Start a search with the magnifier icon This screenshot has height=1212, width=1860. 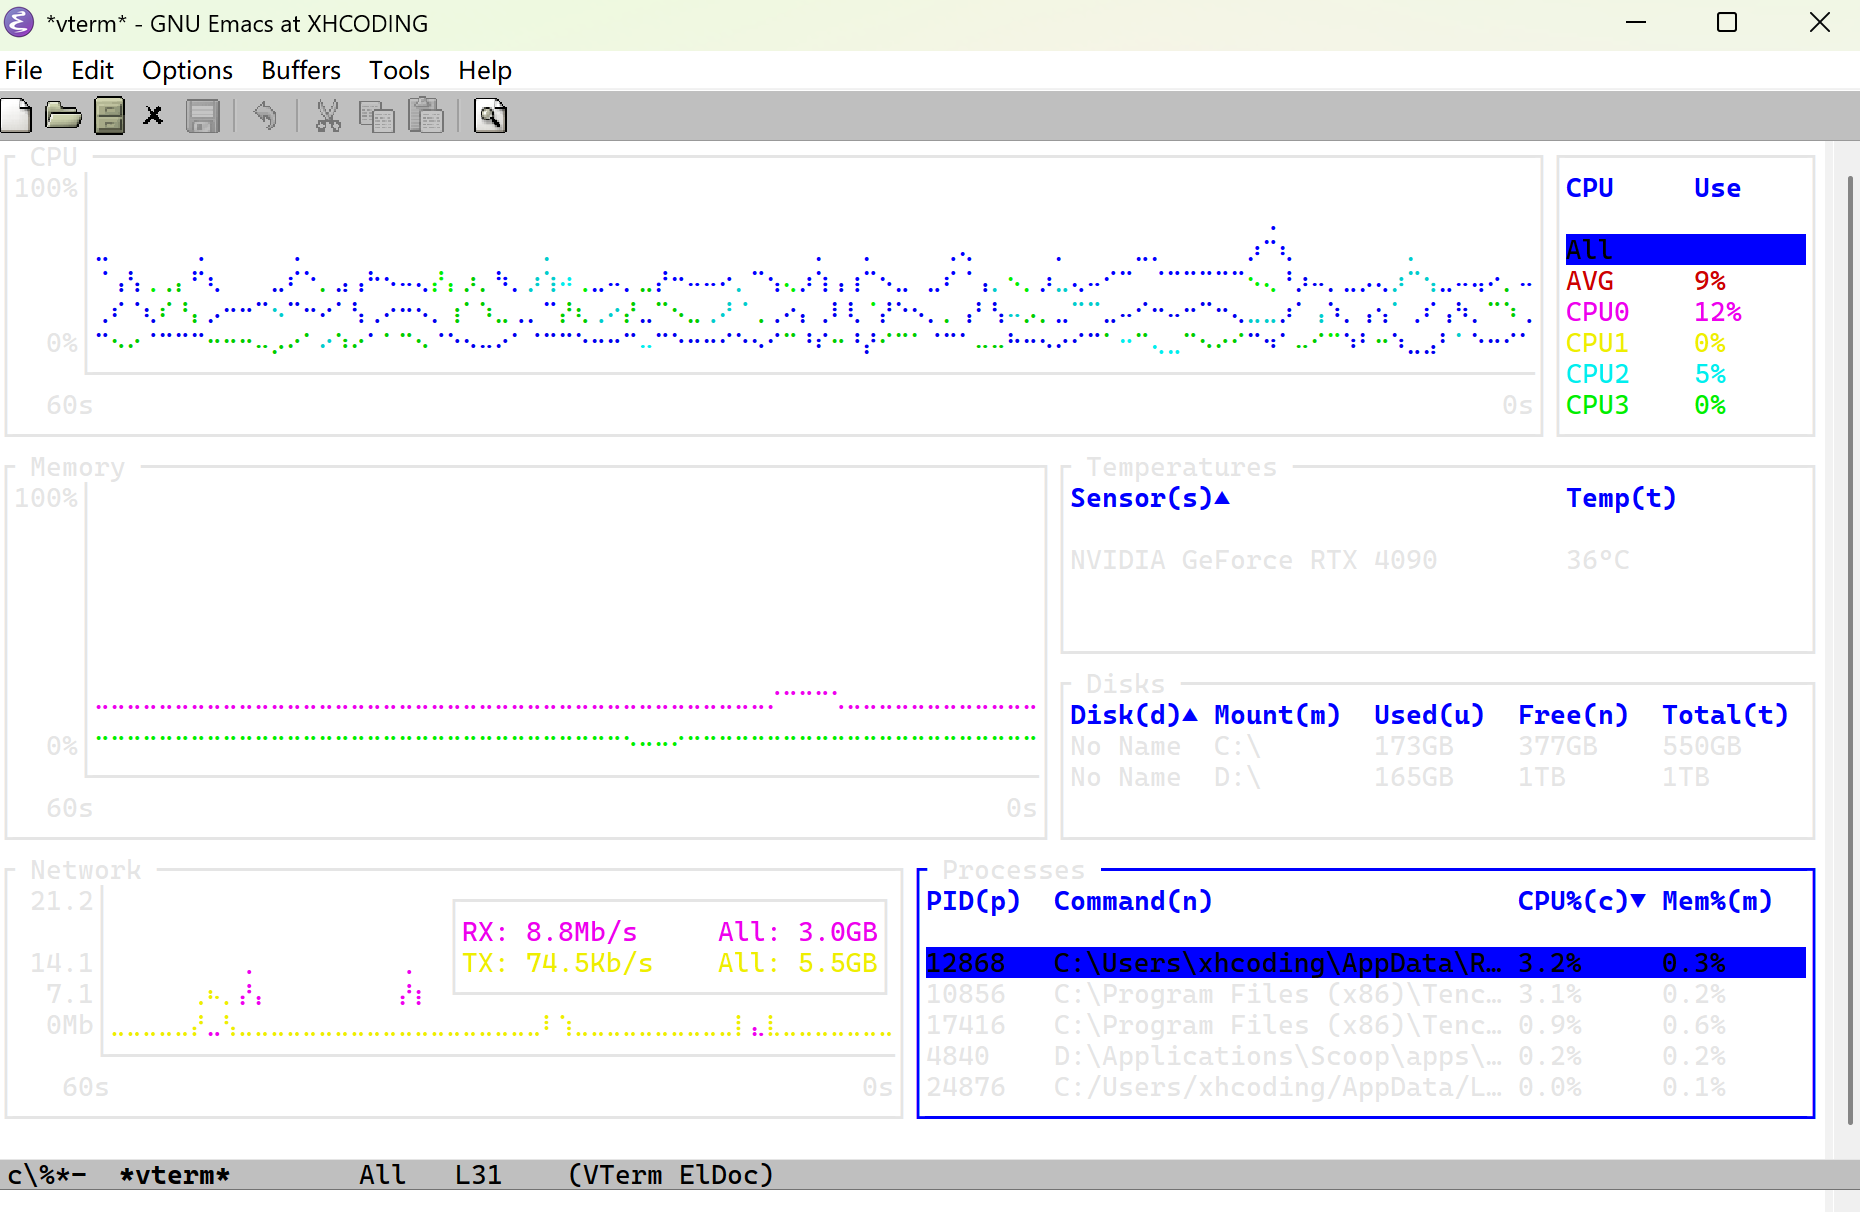(x=489, y=115)
